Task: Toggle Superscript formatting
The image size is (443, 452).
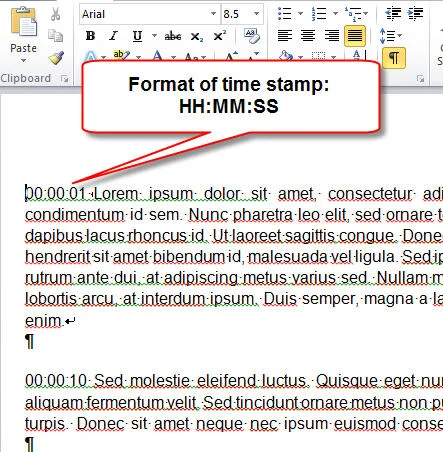Action: click(220, 36)
